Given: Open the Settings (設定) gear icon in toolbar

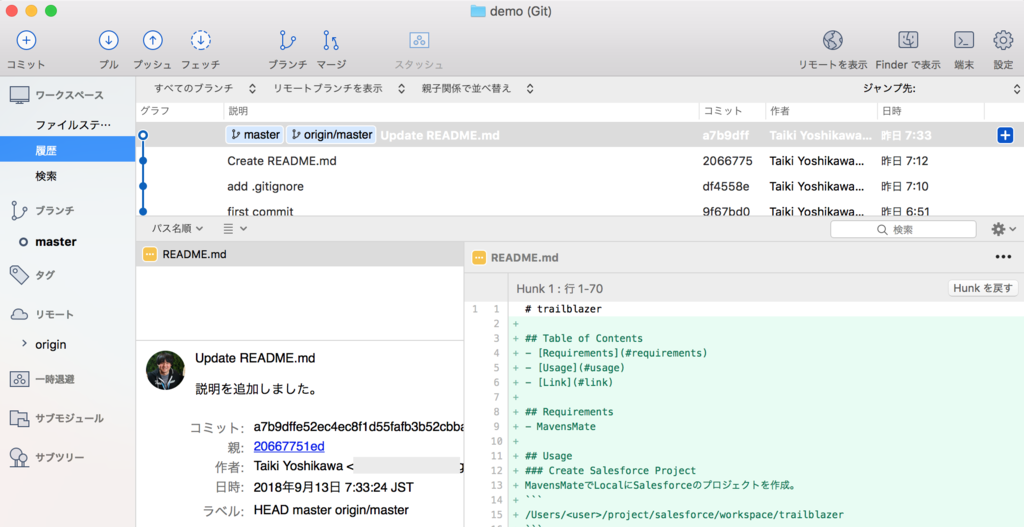Looking at the screenshot, I should coord(1003,40).
